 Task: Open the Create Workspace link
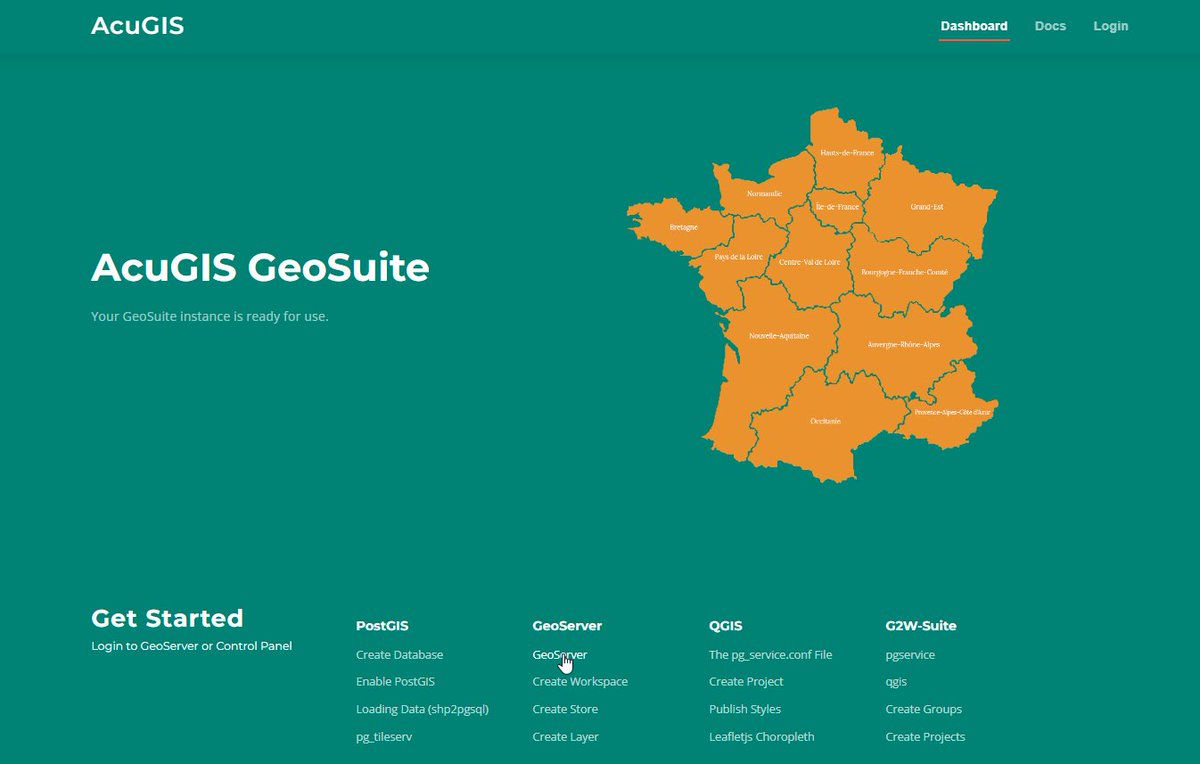[580, 682]
